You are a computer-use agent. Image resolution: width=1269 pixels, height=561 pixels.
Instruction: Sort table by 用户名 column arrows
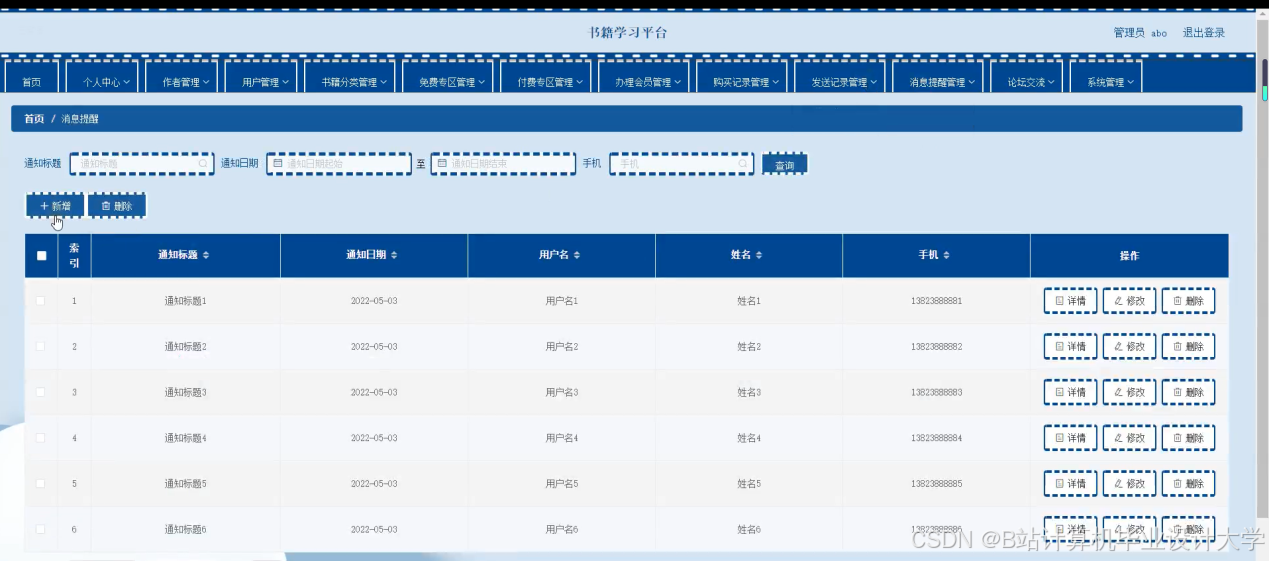coord(577,256)
